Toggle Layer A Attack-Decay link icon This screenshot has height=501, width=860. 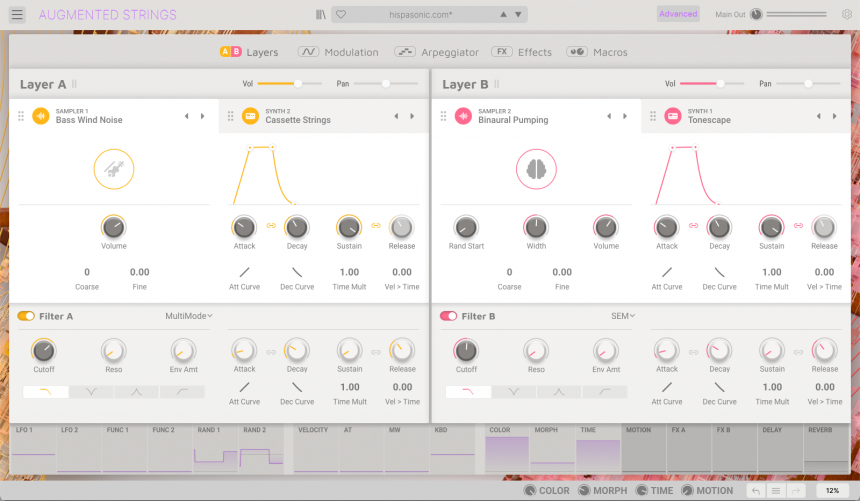click(271, 226)
